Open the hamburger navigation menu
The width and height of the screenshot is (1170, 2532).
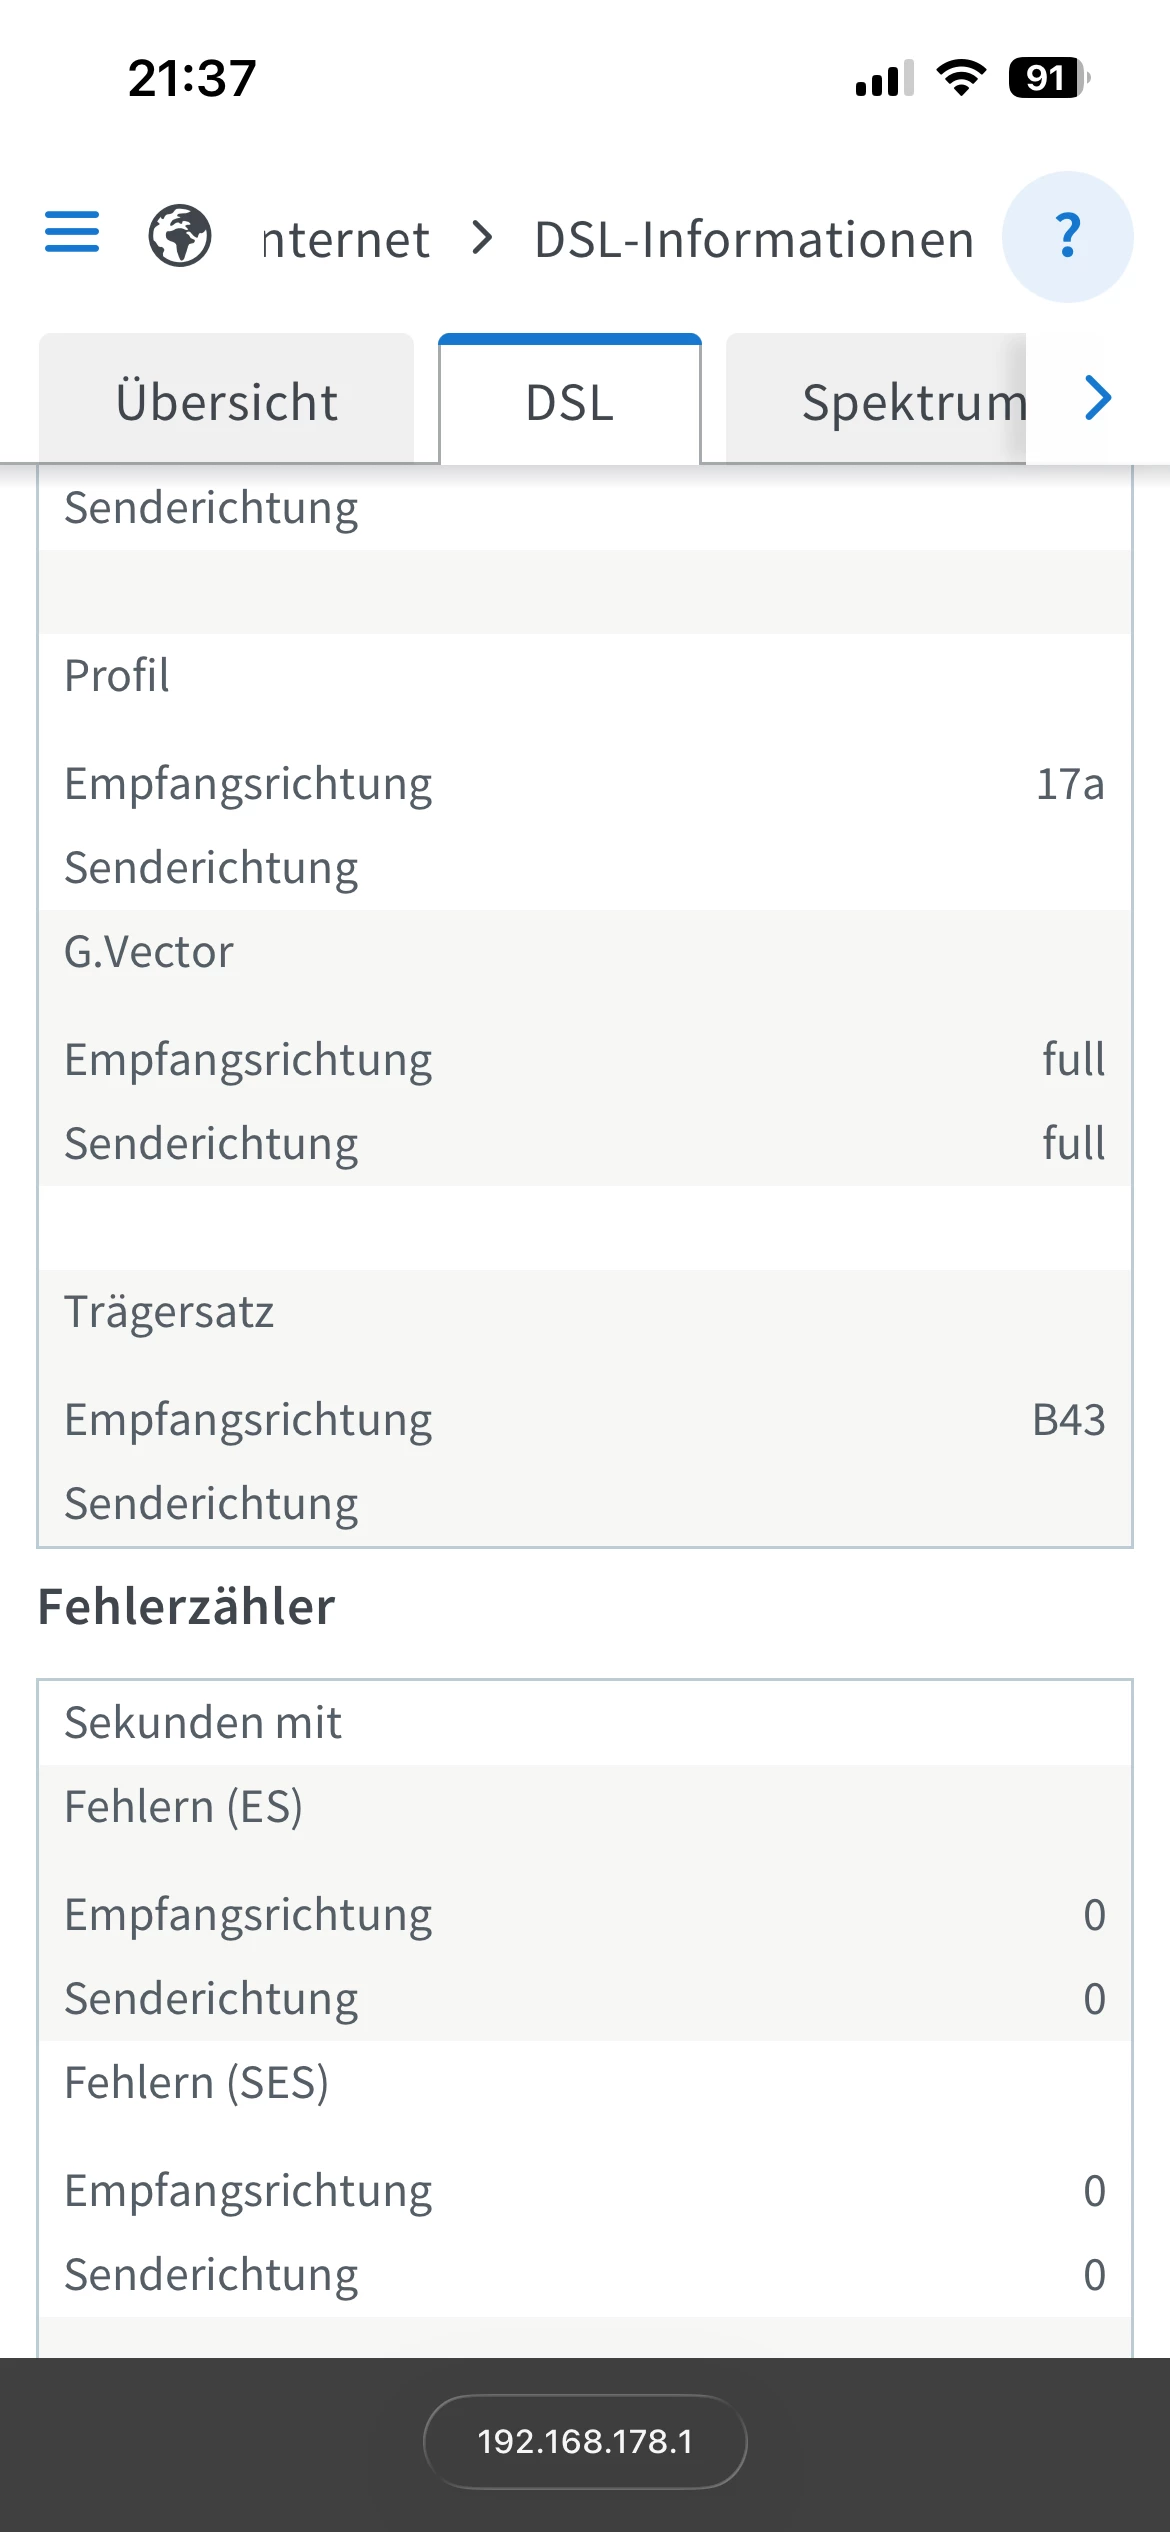(72, 233)
